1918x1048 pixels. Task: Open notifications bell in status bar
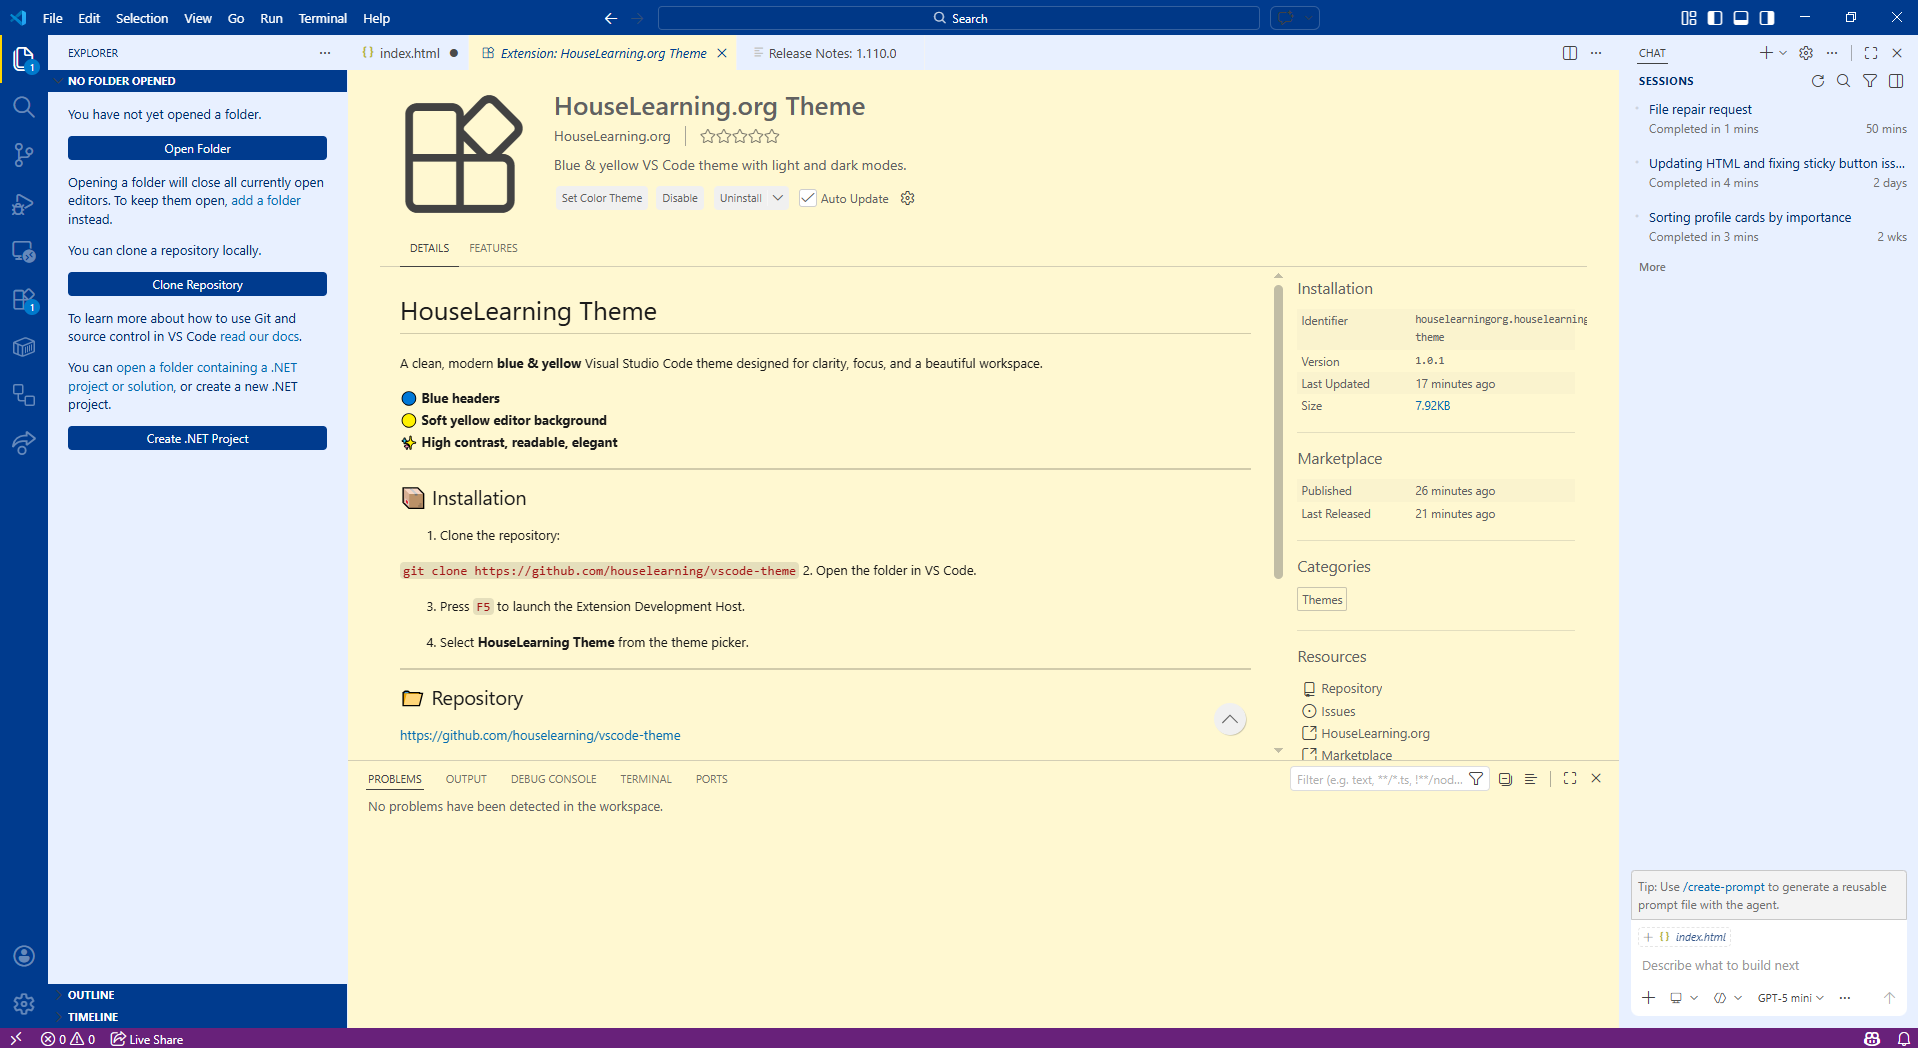click(x=1904, y=1039)
